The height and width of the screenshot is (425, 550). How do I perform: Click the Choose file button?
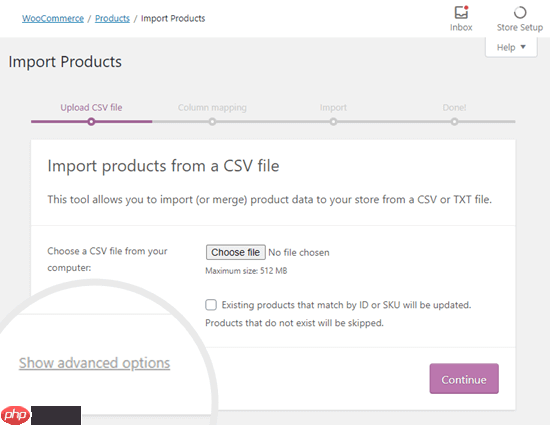tap(235, 252)
